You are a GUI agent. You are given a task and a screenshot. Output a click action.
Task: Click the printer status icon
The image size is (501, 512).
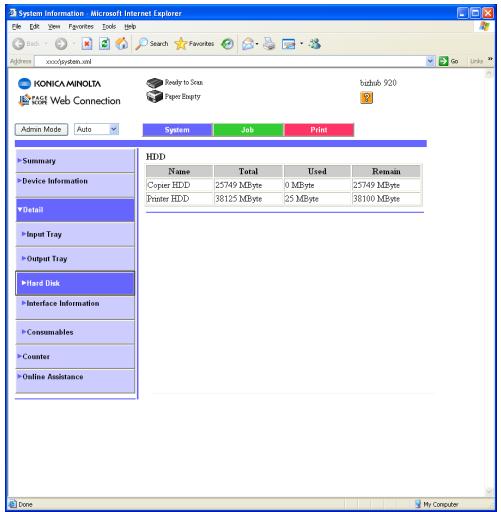click(x=154, y=96)
